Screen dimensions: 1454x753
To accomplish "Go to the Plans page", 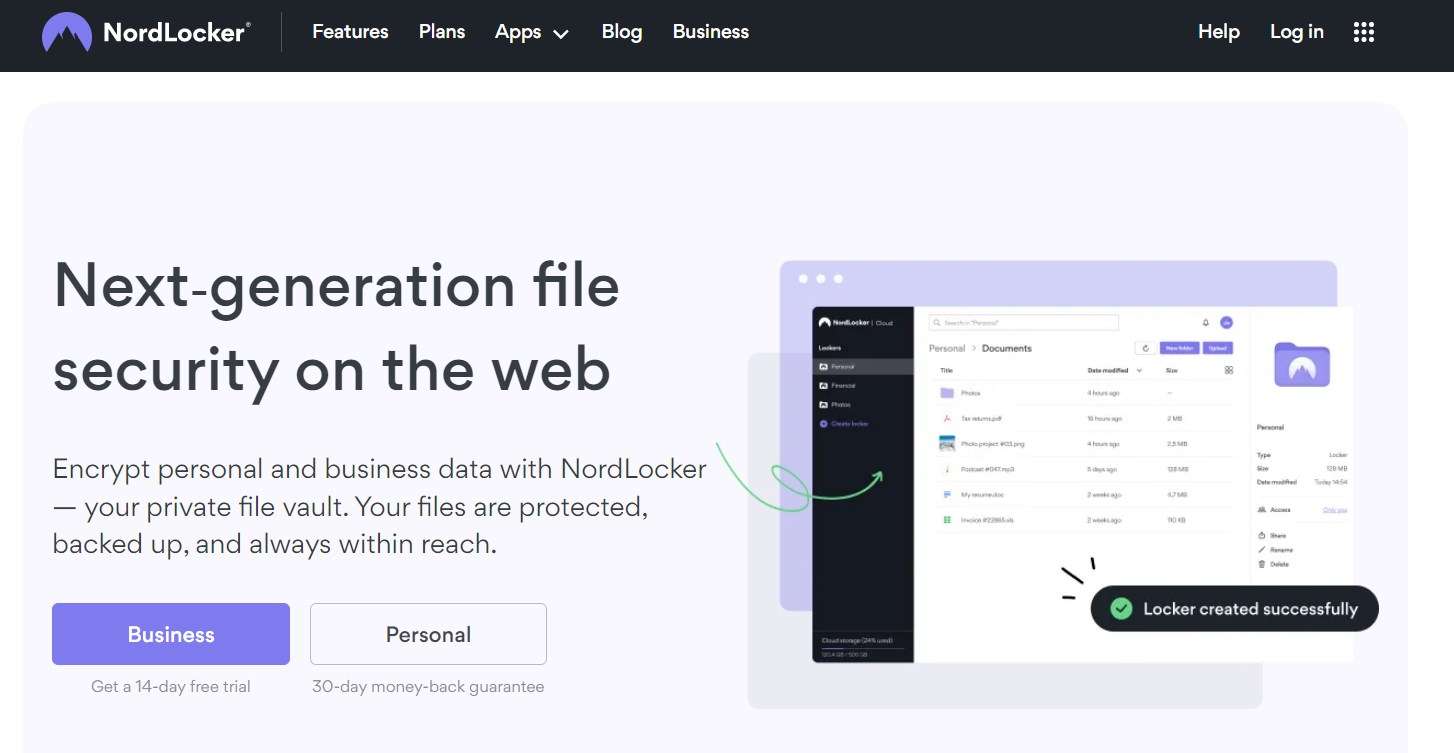I will tap(442, 32).
